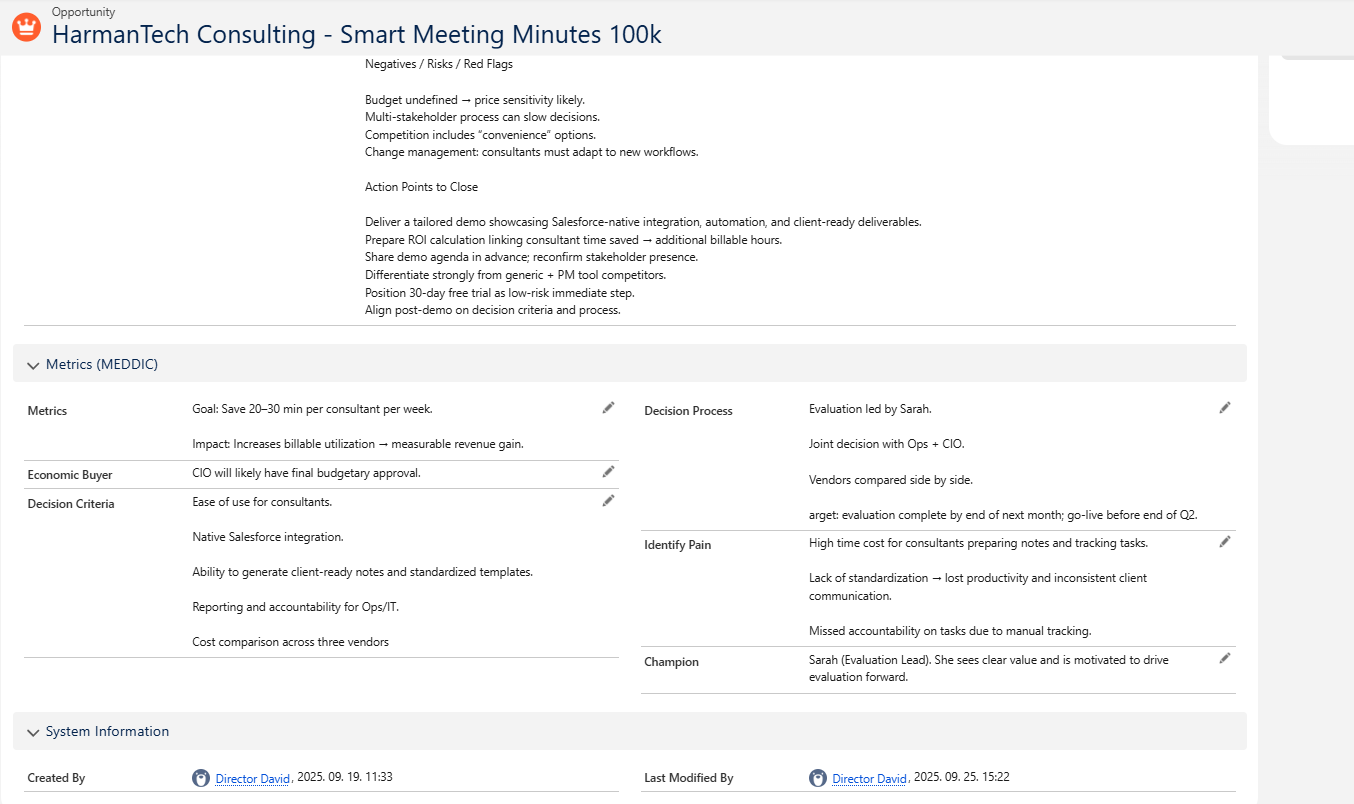Click the Champion field label

(x=672, y=662)
